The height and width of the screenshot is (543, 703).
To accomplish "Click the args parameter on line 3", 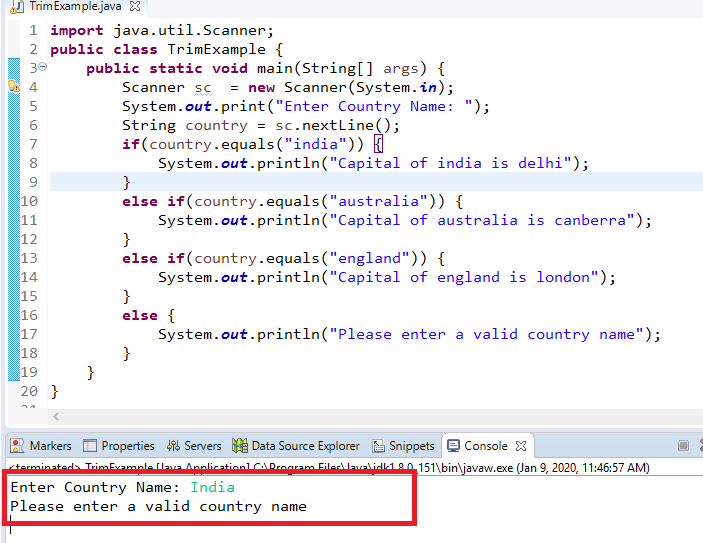I will click(400, 69).
